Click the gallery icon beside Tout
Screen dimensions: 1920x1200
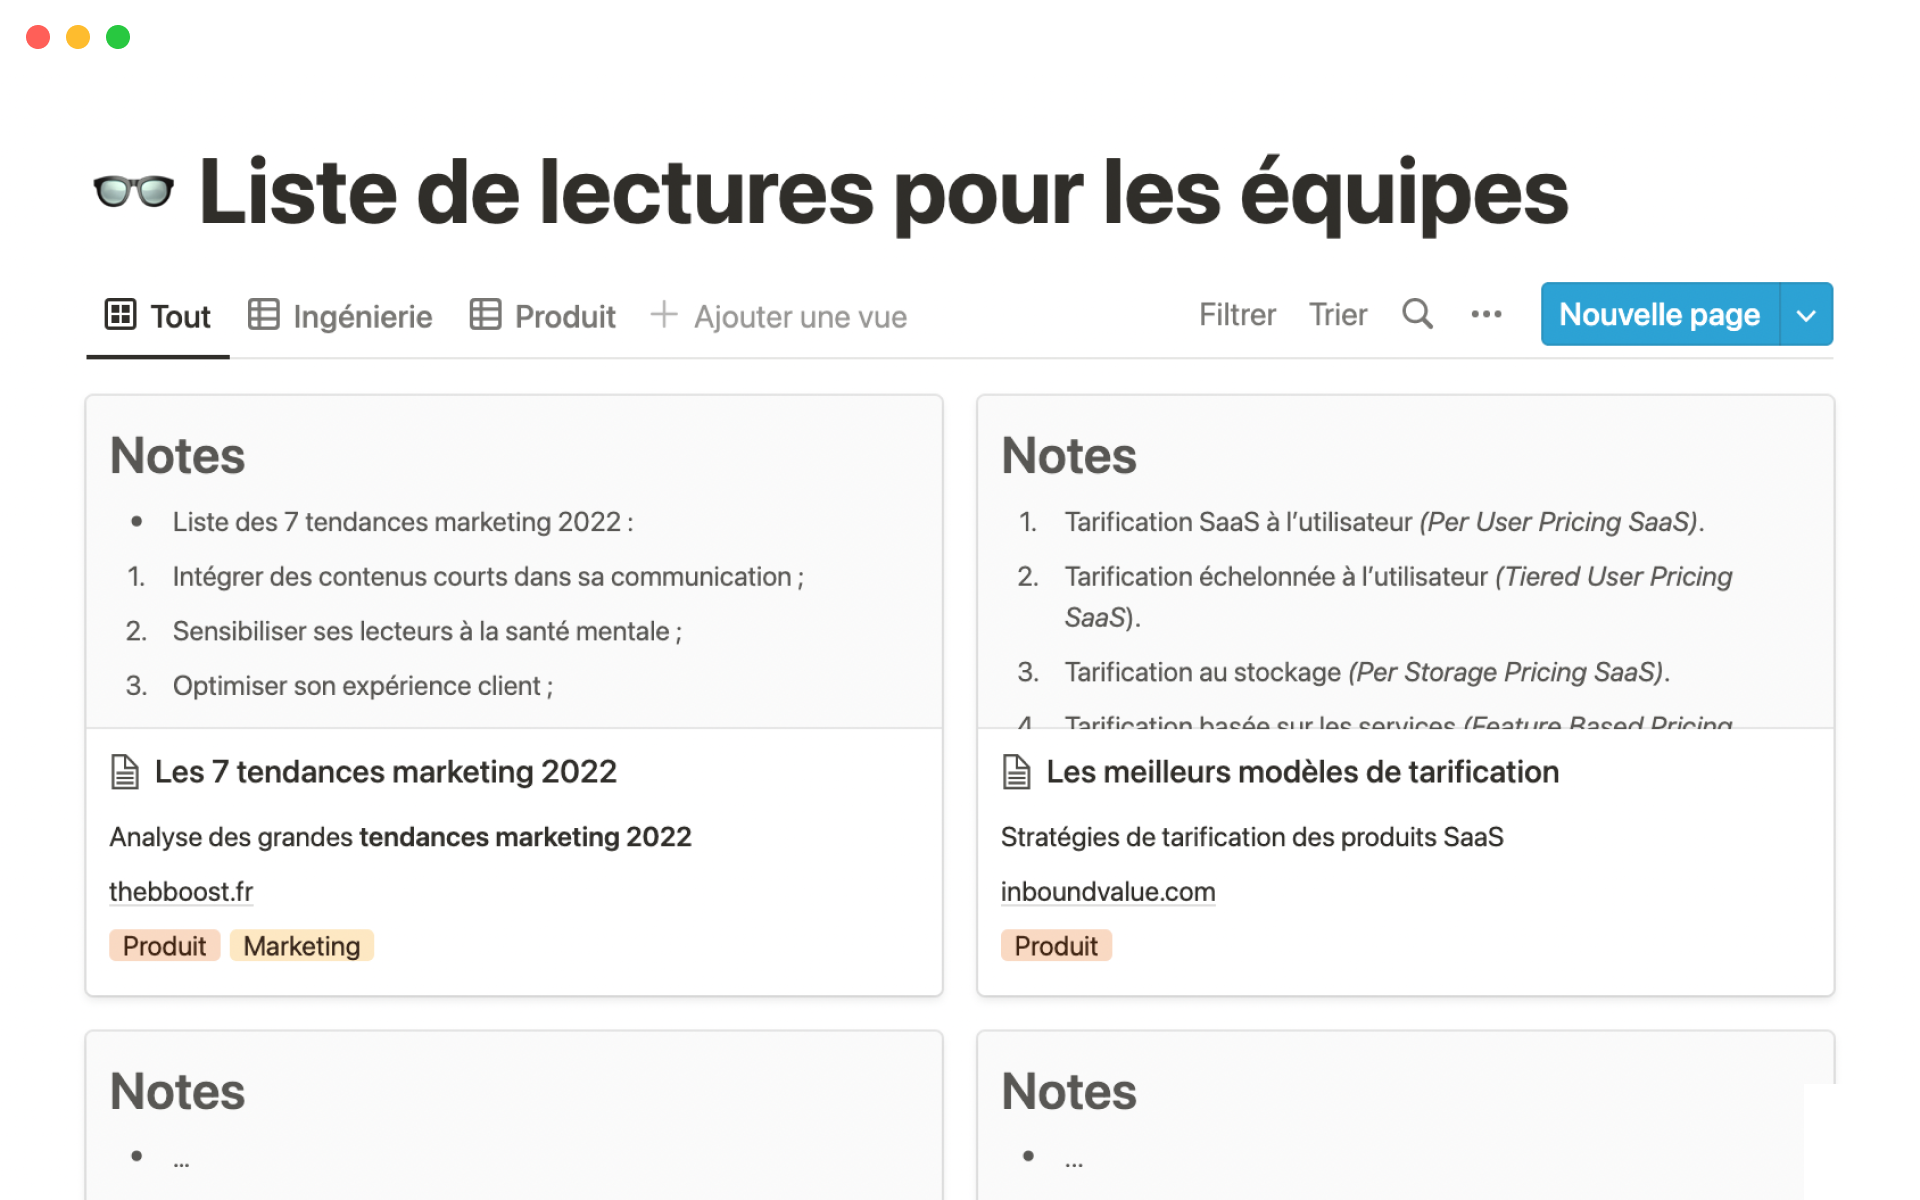(120, 314)
